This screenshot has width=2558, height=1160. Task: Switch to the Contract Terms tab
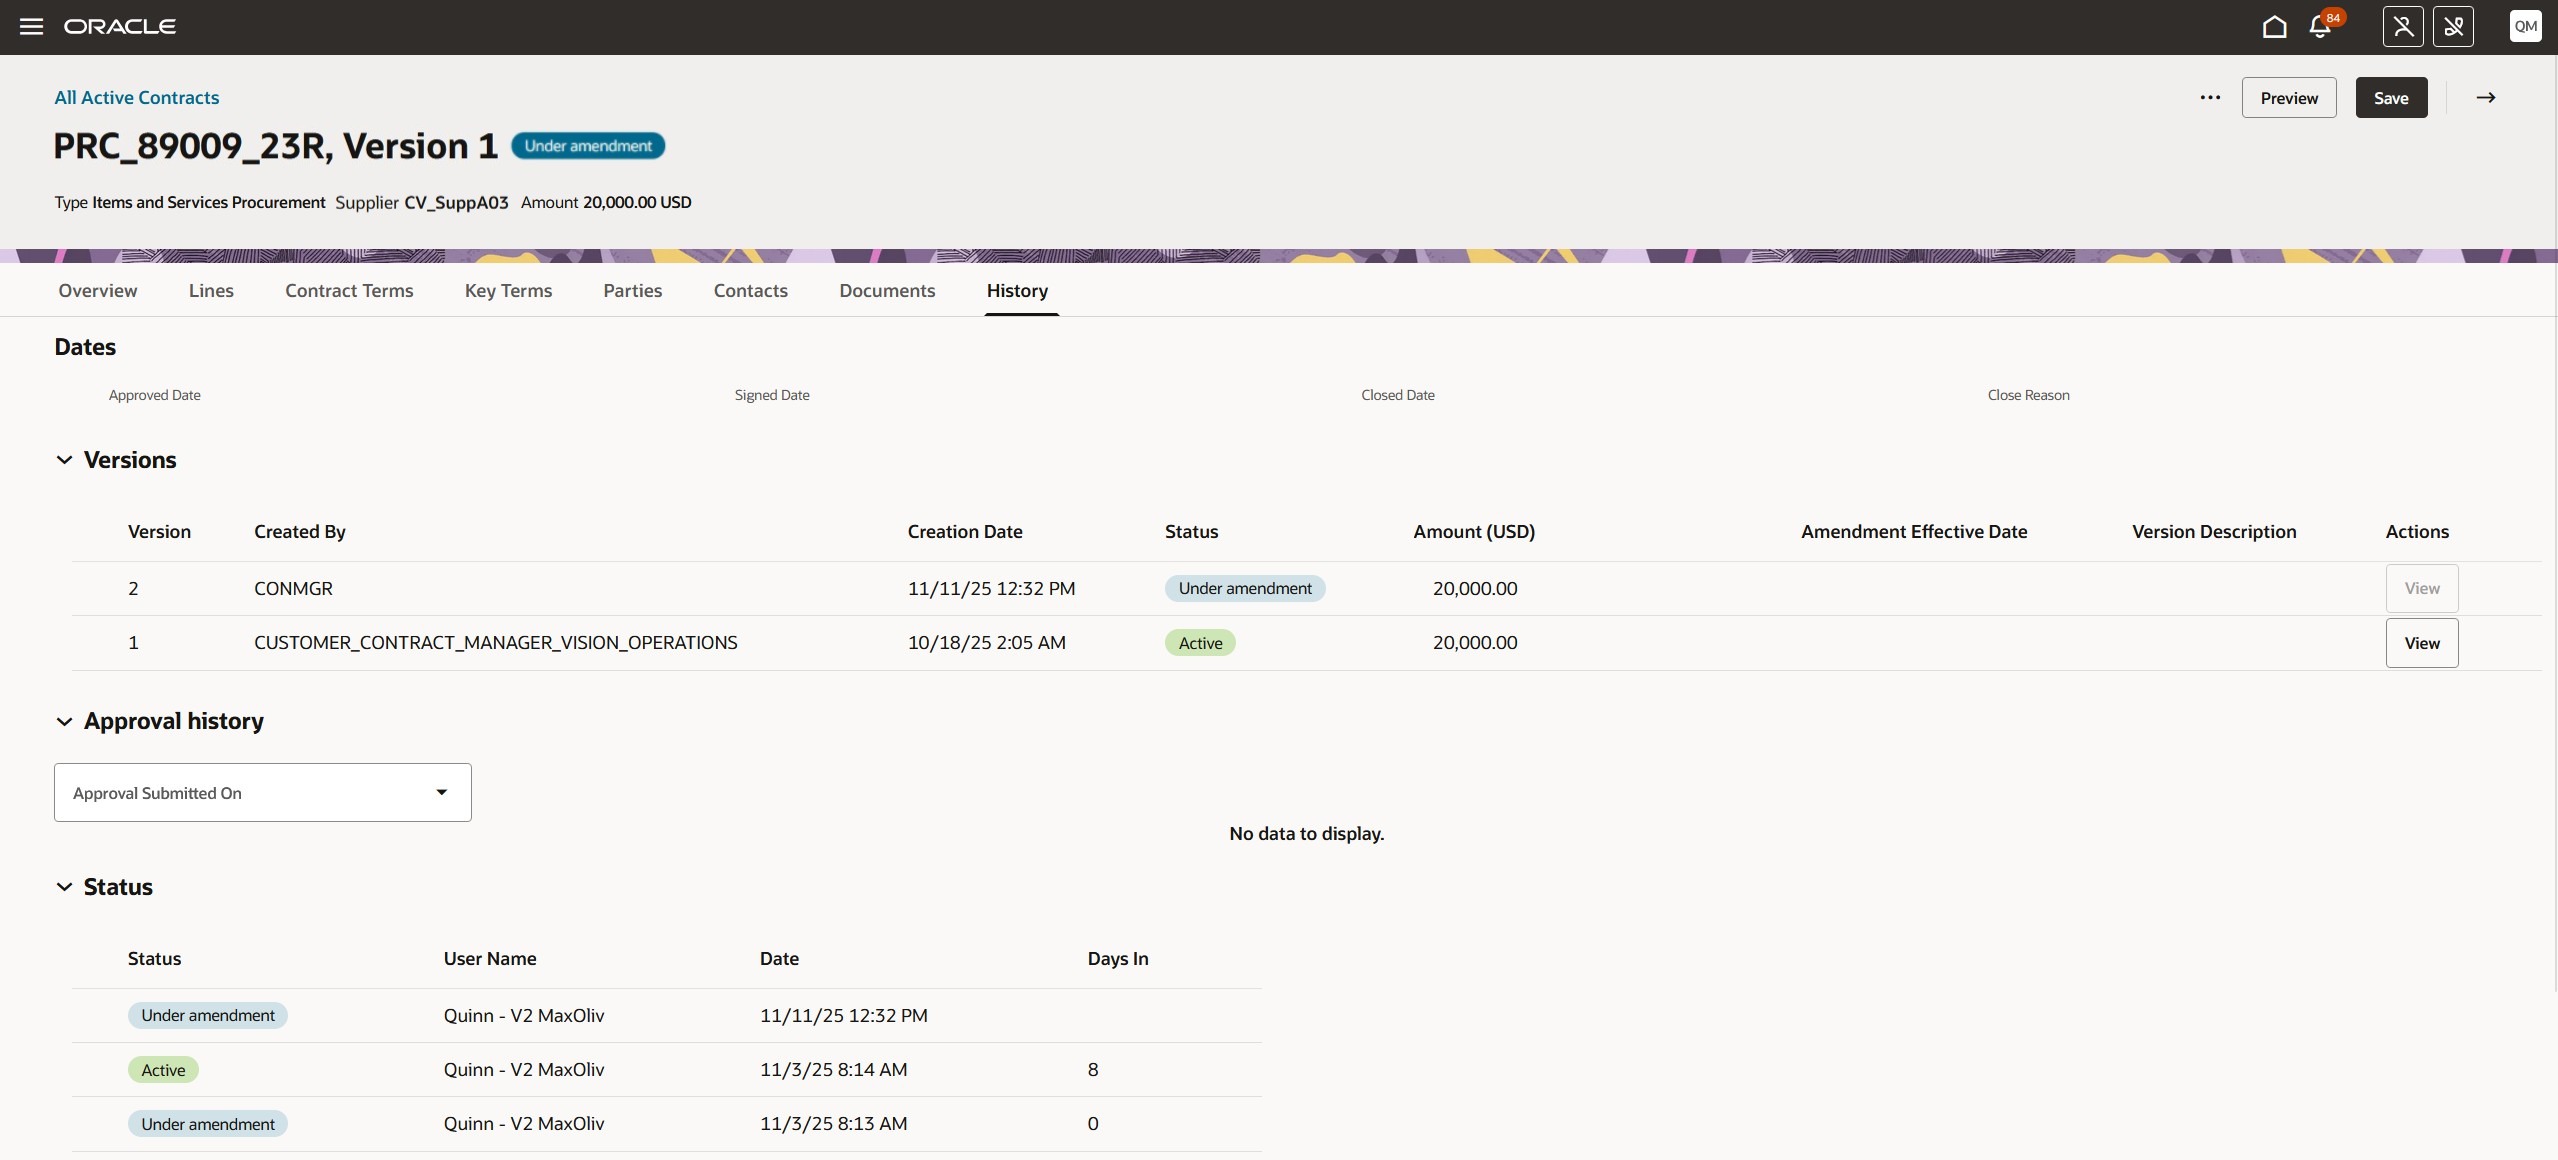(x=349, y=291)
